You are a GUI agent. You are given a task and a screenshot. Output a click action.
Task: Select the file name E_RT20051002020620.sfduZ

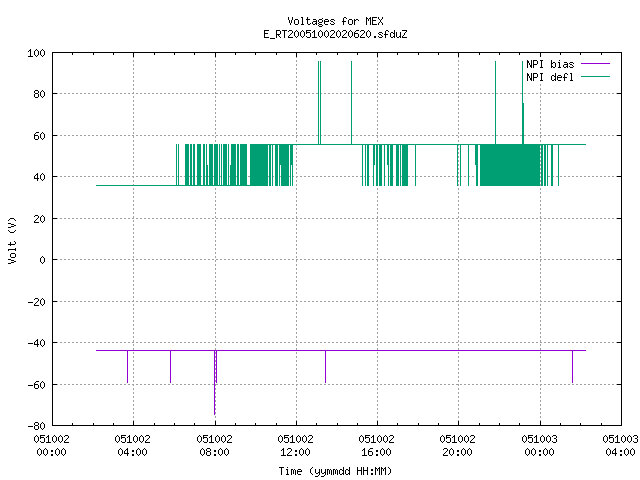[335, 34]
